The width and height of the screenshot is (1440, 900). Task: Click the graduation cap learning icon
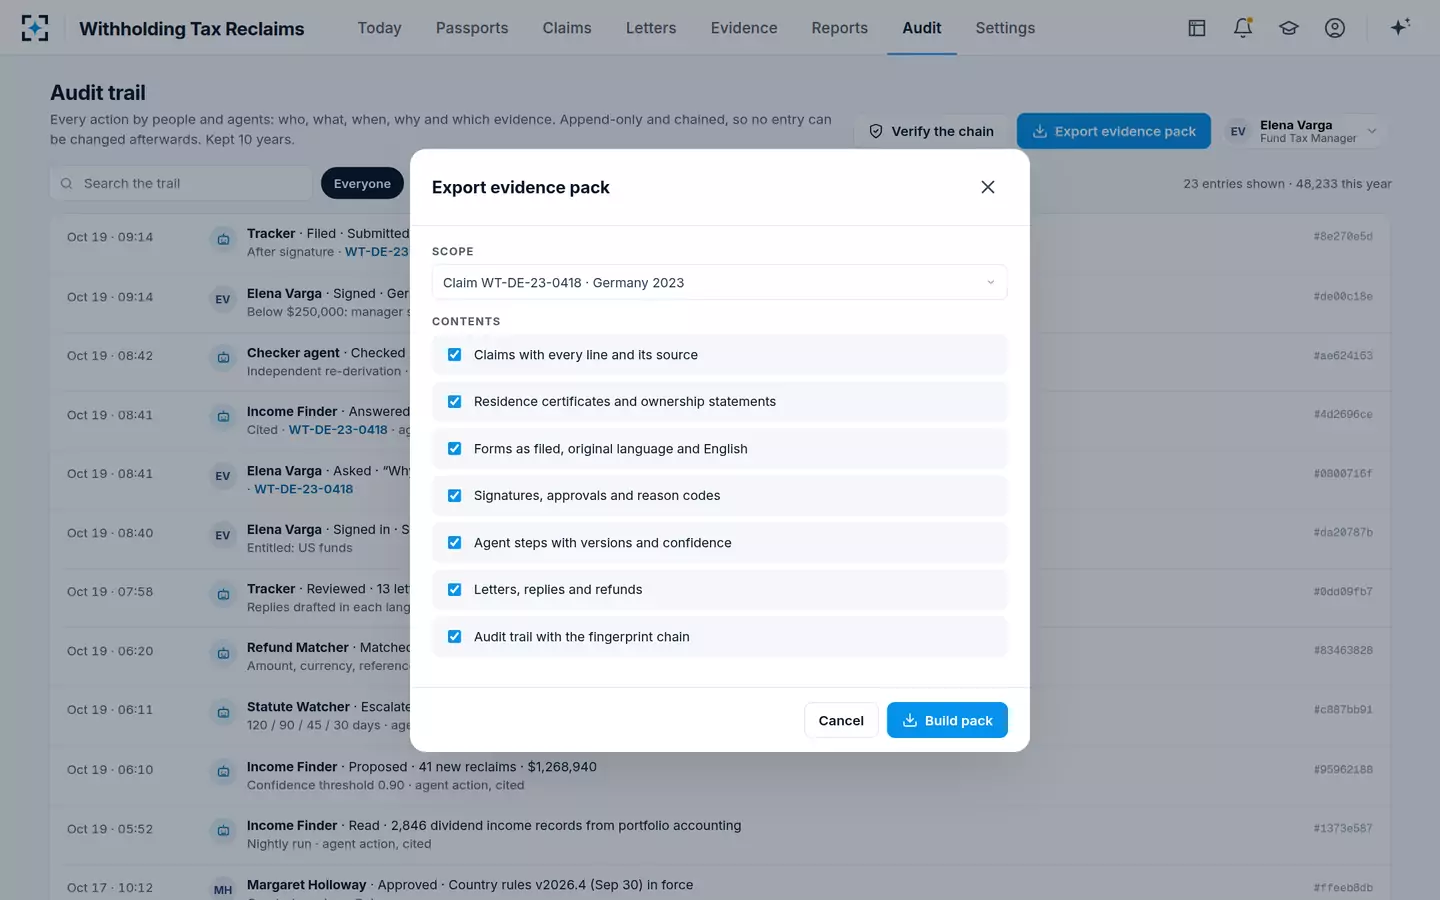tap(1289, 28)
